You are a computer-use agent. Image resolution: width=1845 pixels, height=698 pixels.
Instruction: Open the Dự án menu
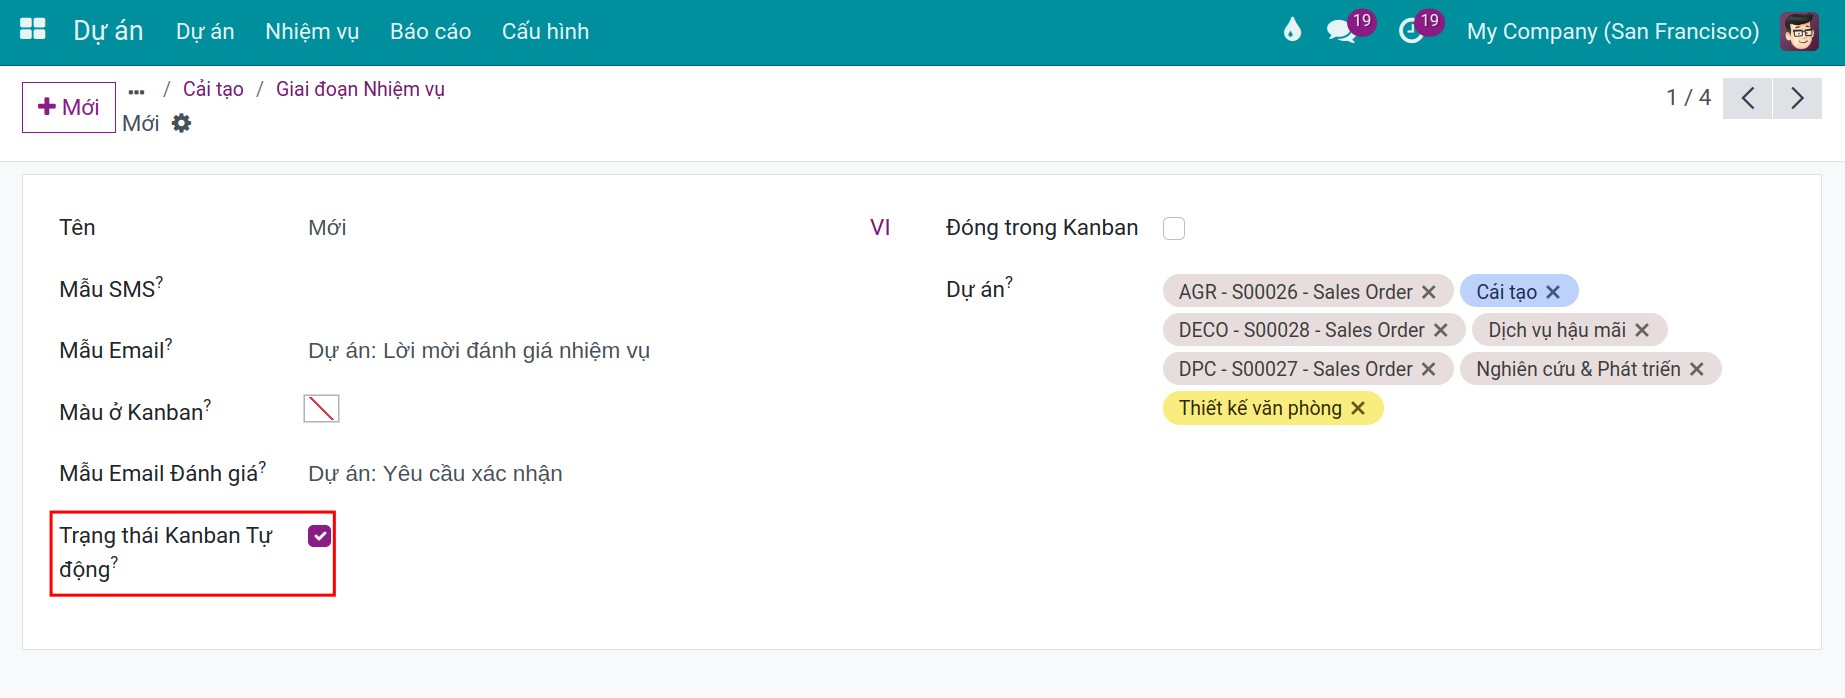pos(205,31)
